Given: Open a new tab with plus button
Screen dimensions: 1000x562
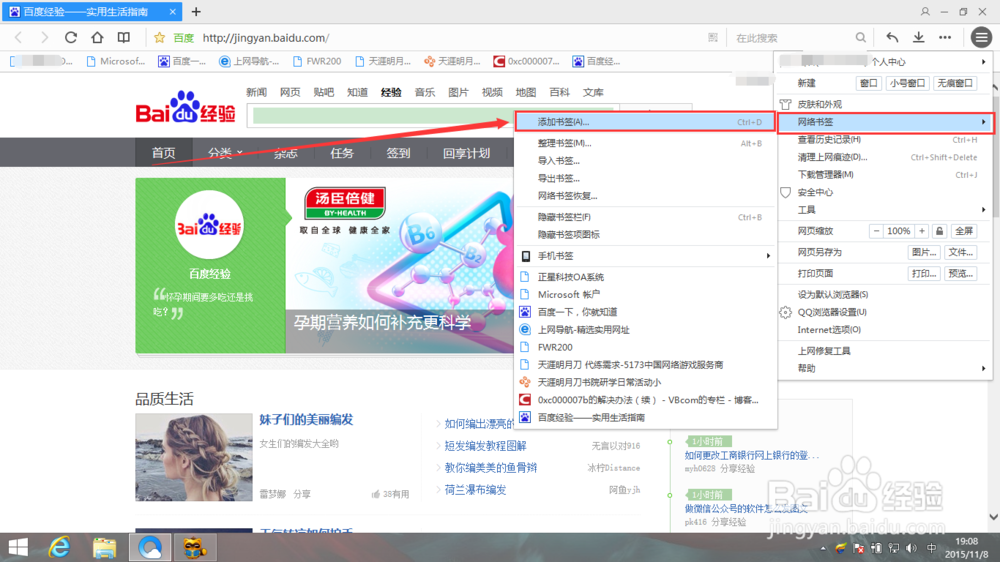Looking at the screenshot, I should pyautogui.click(x=196, y=11).
